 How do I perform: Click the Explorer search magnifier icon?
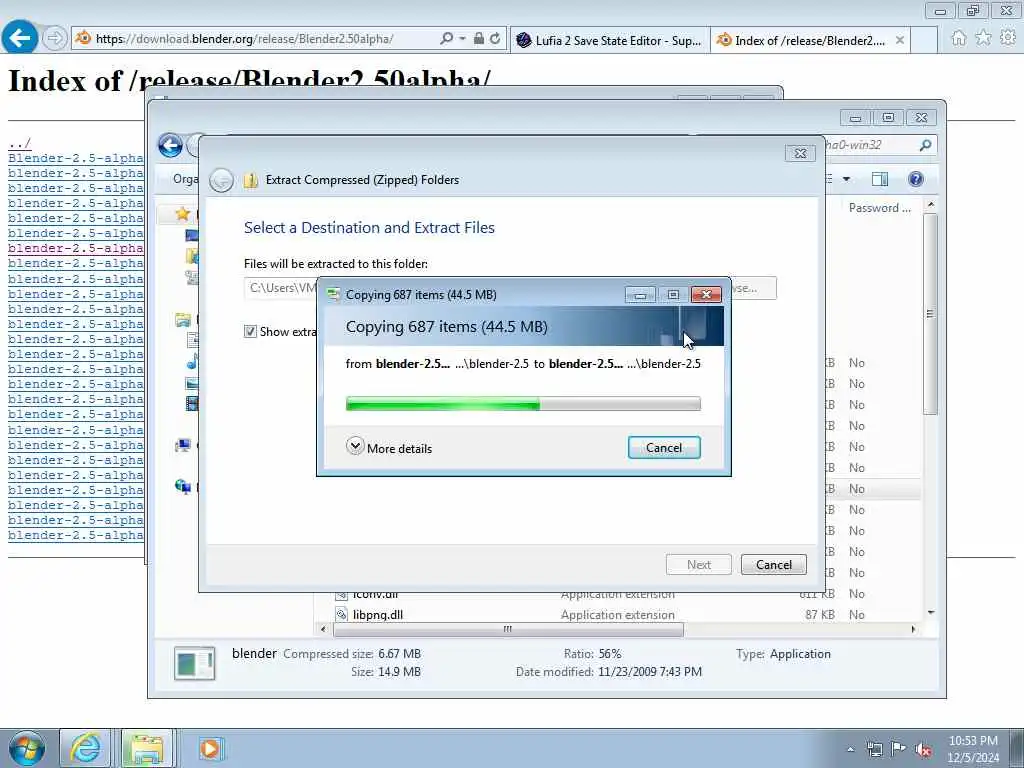925,145
